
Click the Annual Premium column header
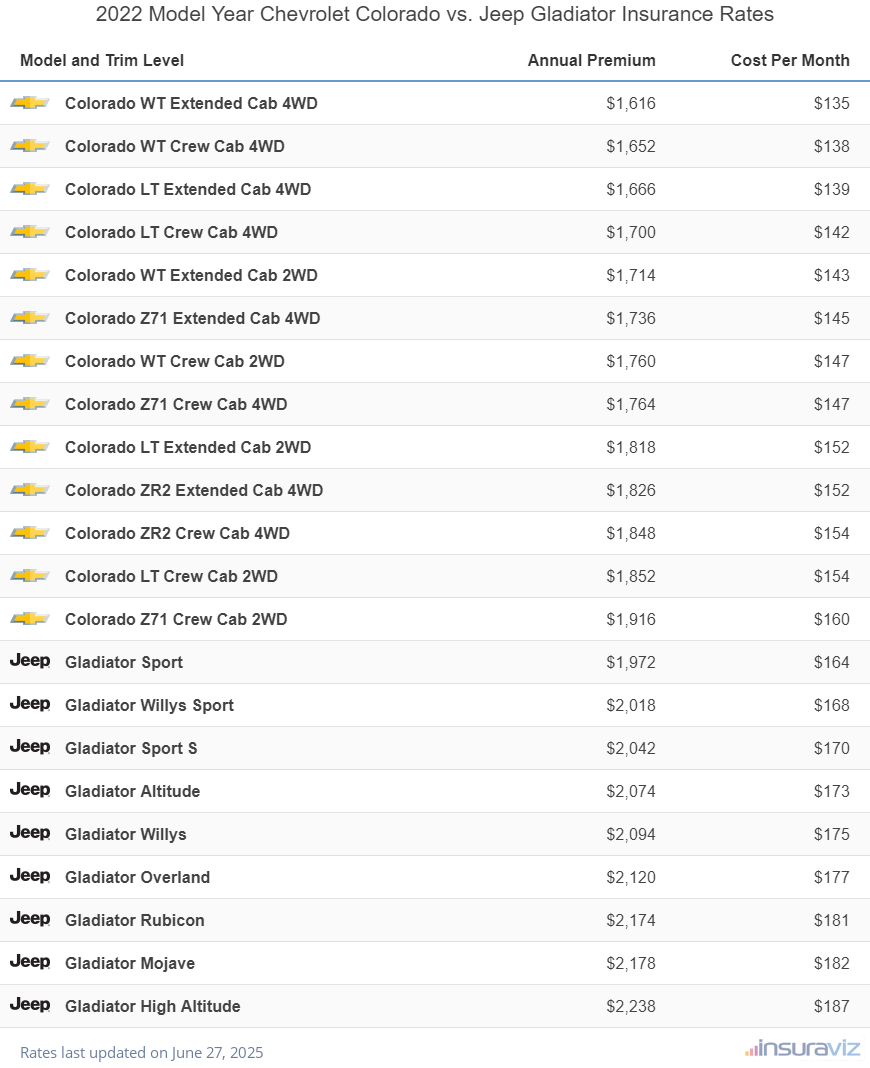pyautogui.click(x=591, y=61)
